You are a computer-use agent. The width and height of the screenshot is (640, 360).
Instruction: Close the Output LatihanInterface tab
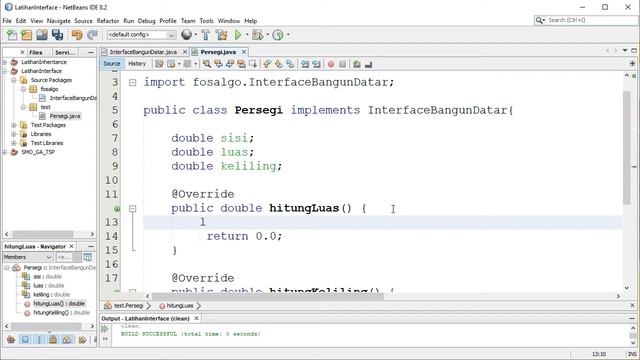click(196, 318)
